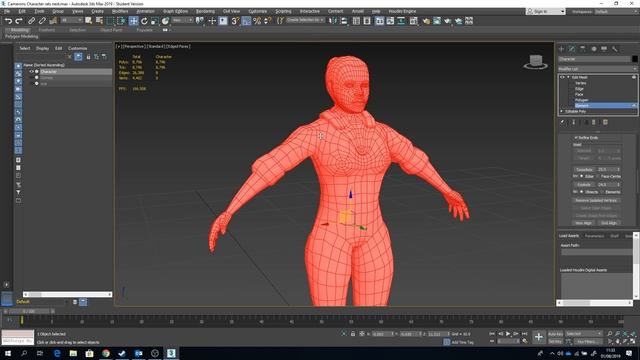Click the Scene Explorer horizontal scrollbar
Screen dimensions: 640x360
click(x=67, y=294)
